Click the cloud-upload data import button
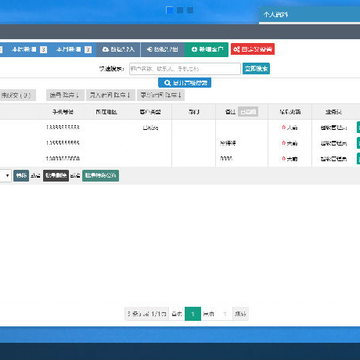 click(118, 49)
